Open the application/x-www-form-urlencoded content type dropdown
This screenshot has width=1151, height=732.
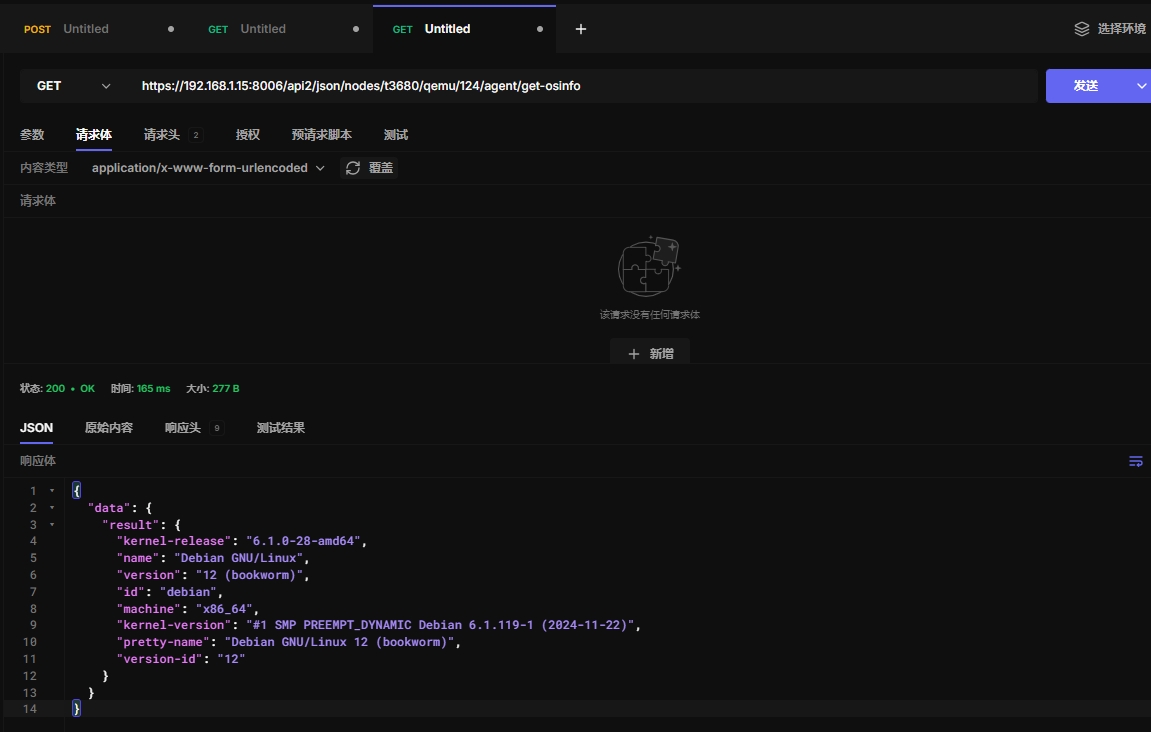(x=208, y=168)
